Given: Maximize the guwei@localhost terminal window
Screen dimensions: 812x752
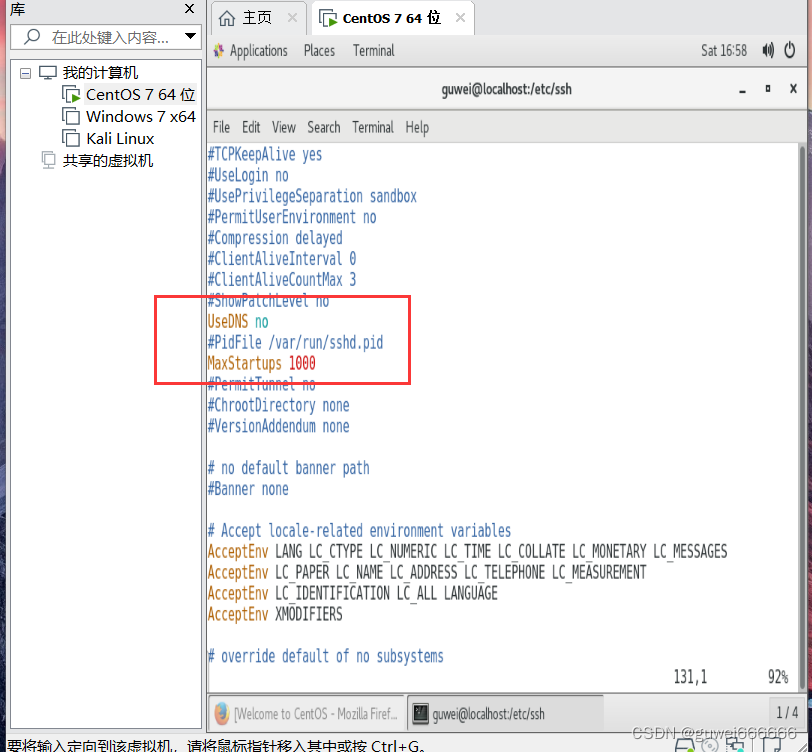Looking at the screenshot, I should (768, 89).
